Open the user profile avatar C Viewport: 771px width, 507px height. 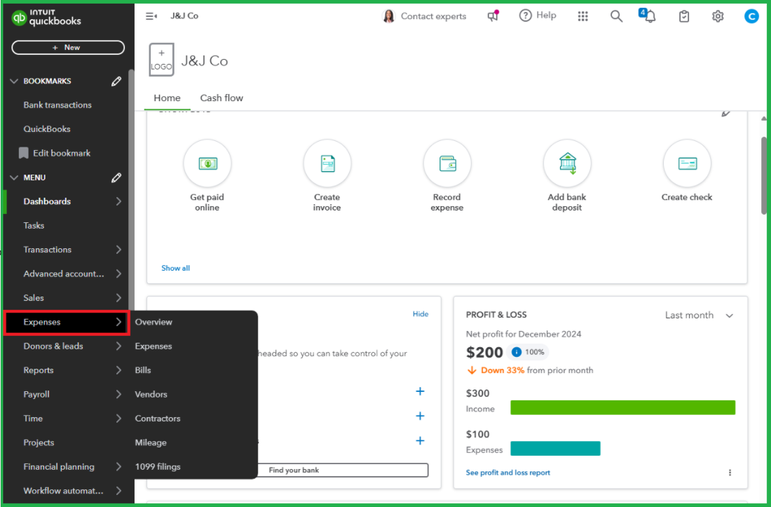751,16
